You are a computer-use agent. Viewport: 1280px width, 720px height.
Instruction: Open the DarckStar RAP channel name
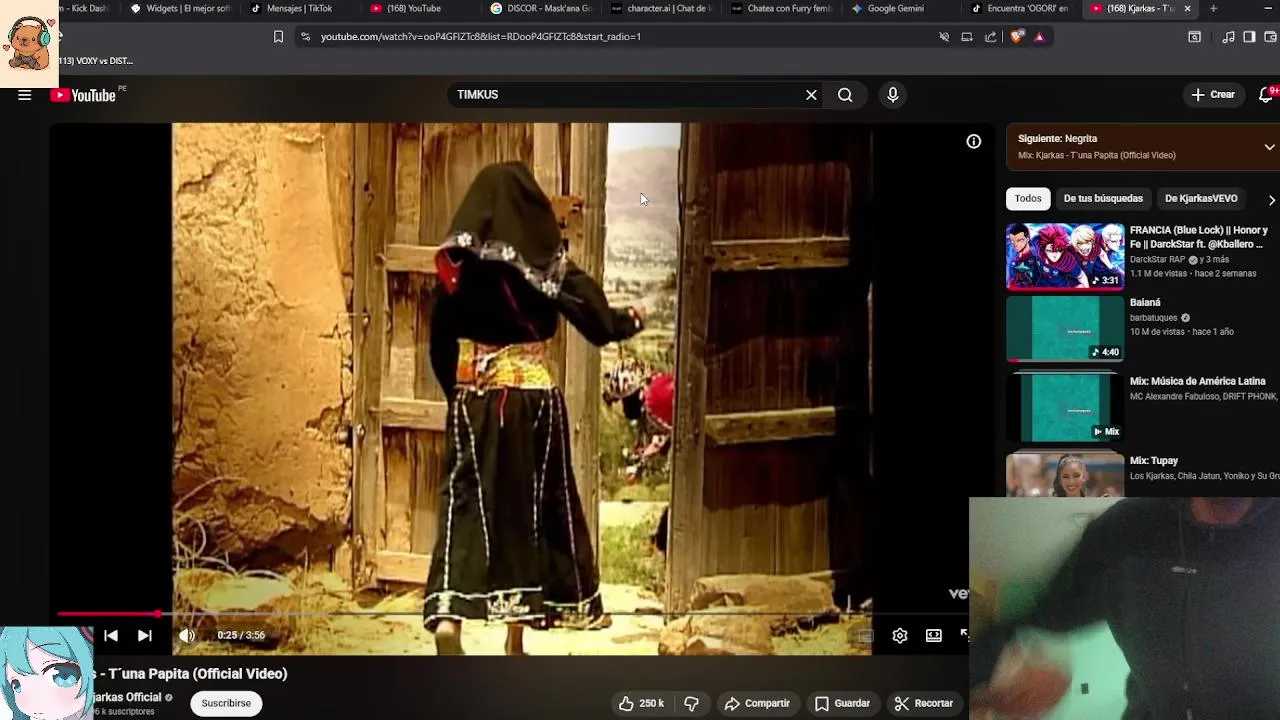1157,260
